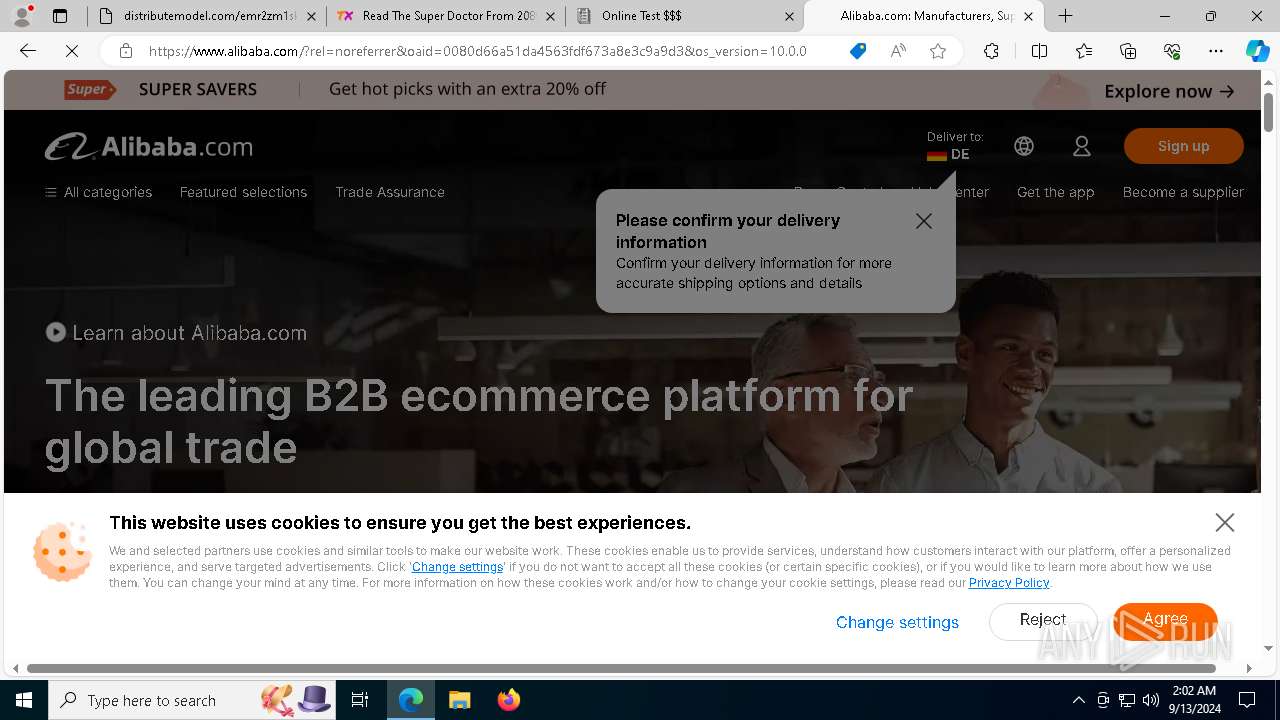Open Firefox from the taskbar
1280x720 pixels.
pos(508,700)
